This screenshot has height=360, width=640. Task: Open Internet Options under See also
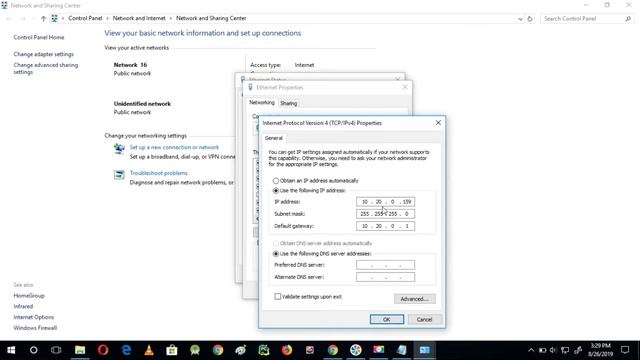(33, 317)
